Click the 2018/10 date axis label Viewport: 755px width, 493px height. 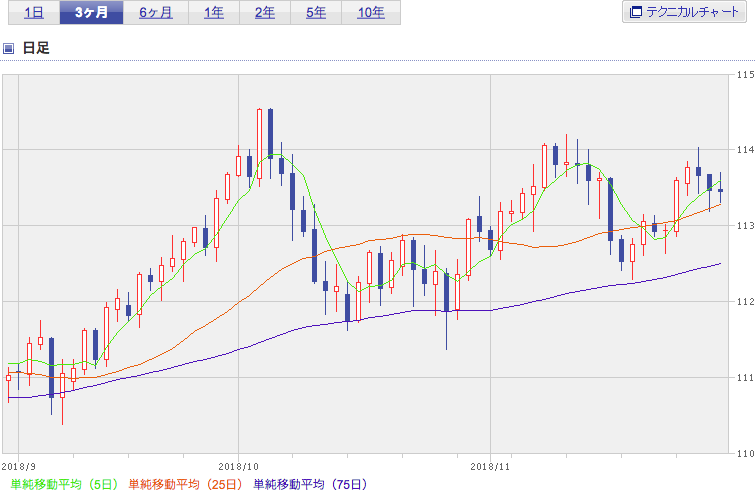(238, 467)
